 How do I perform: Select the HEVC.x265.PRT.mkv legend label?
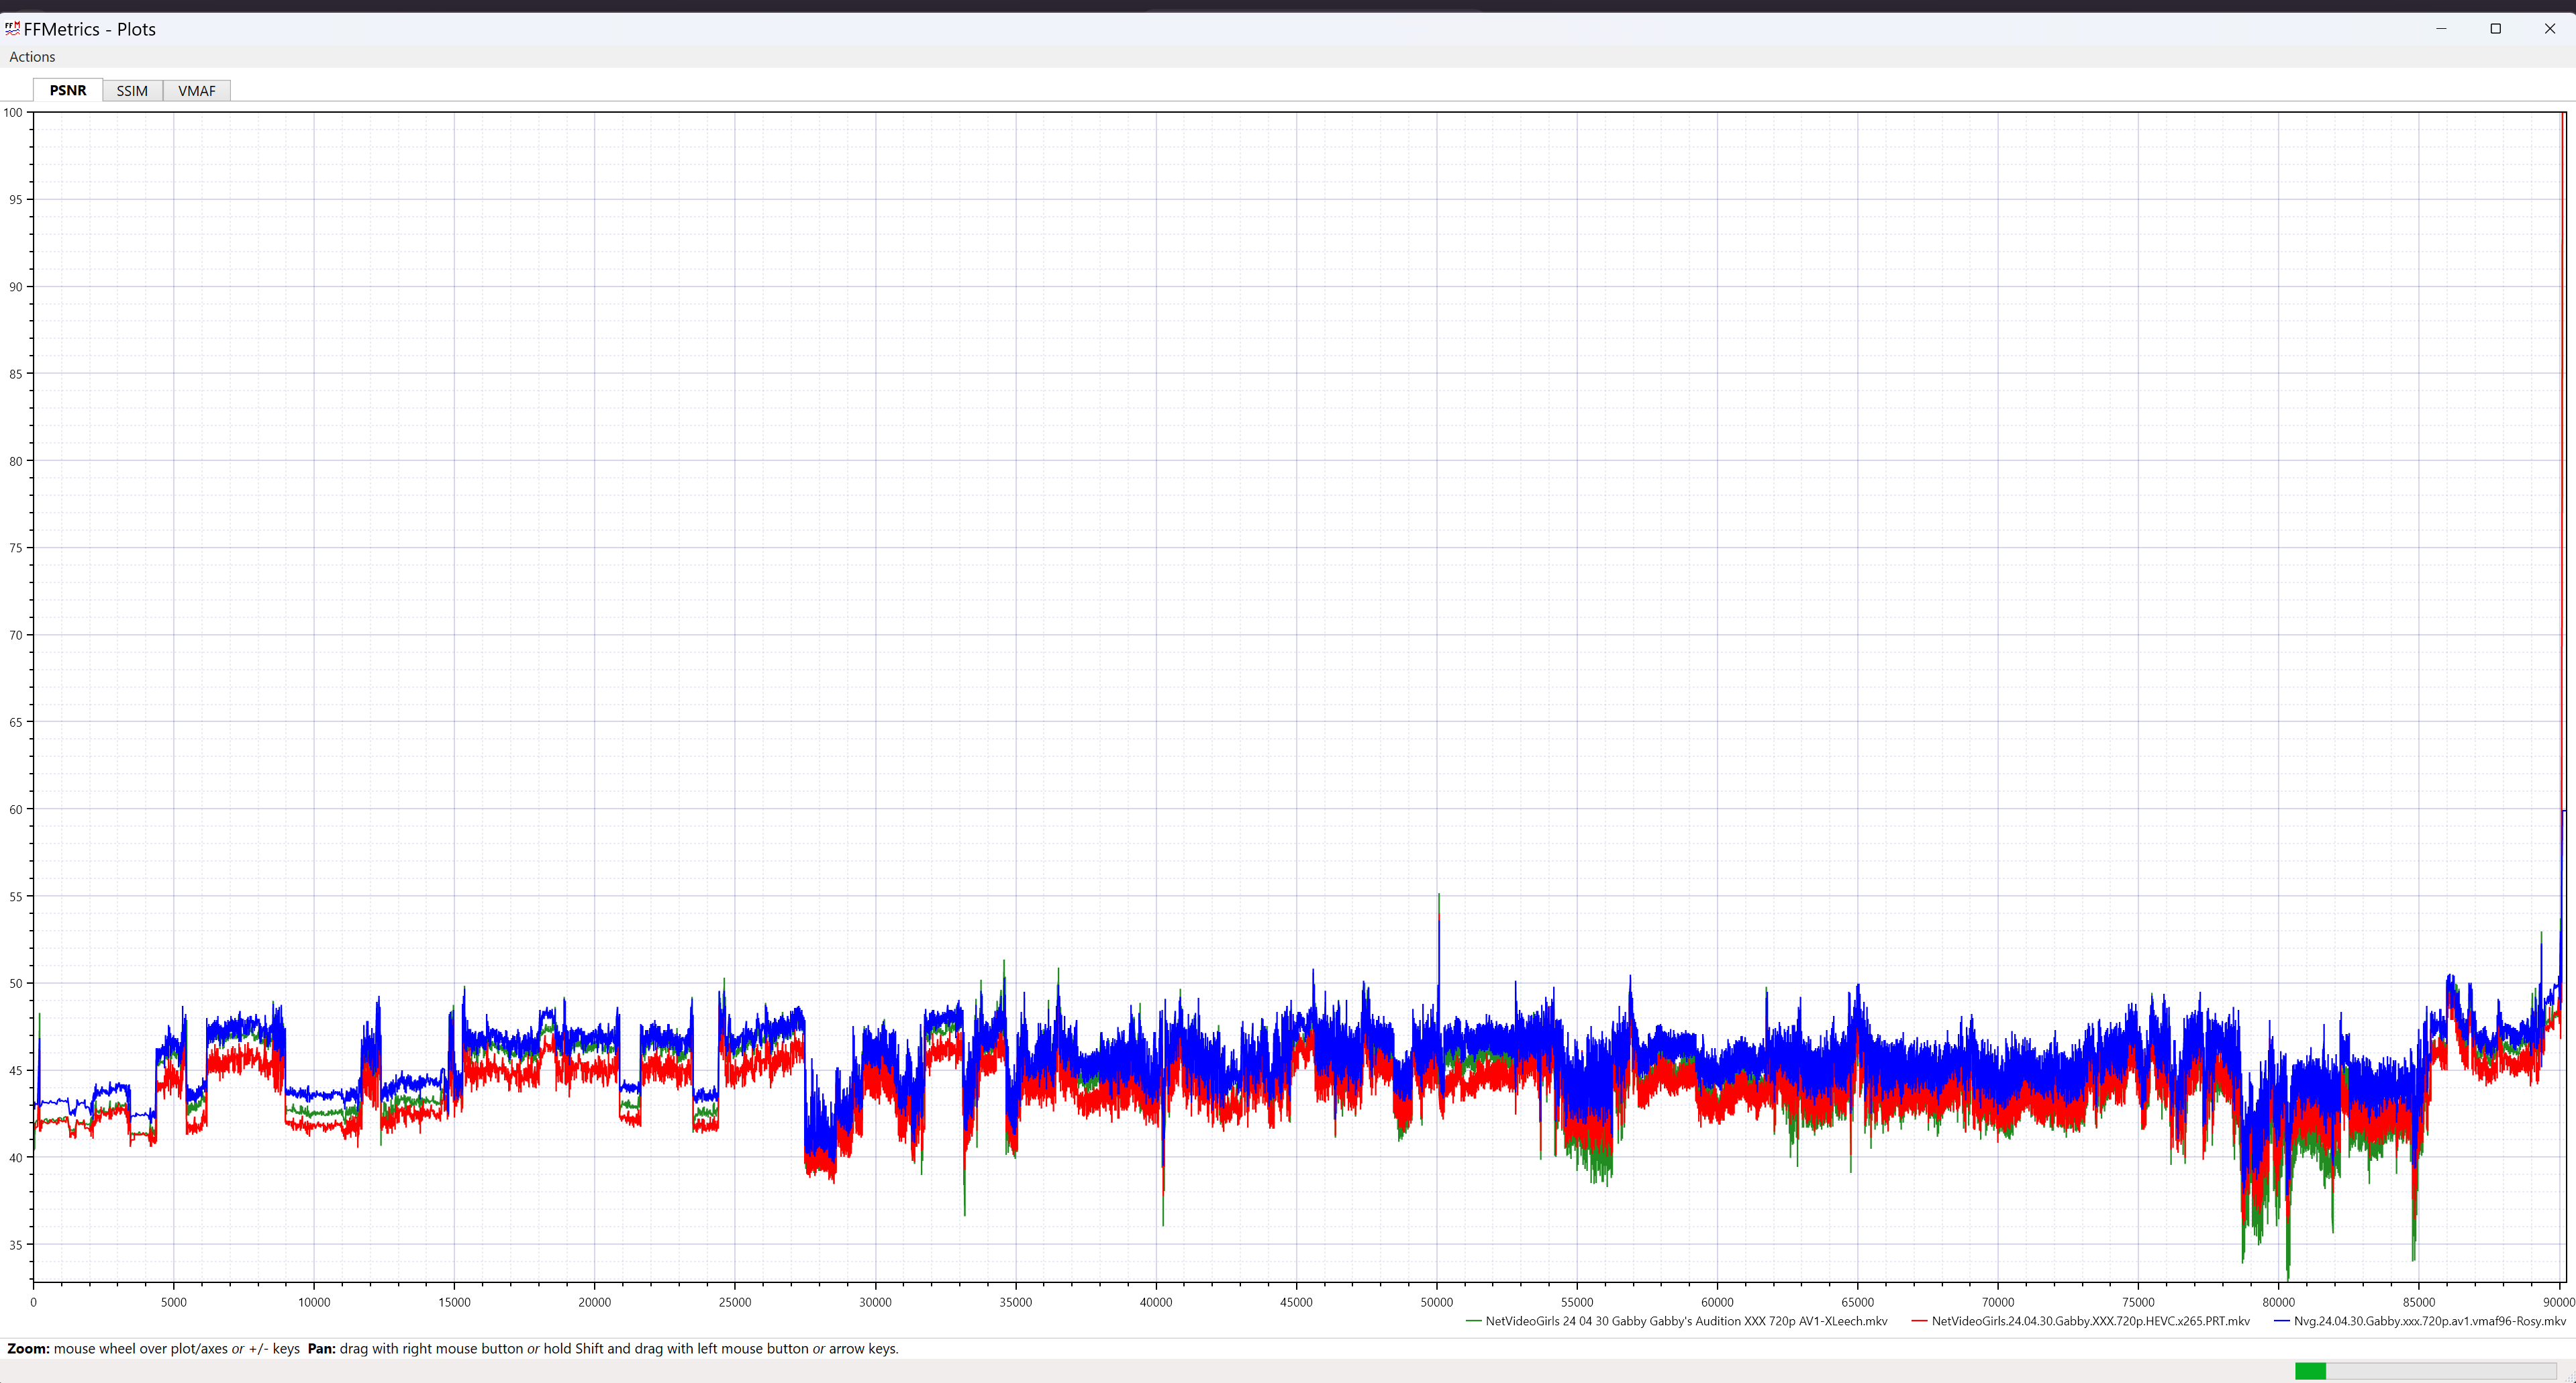point(2090,1321)
